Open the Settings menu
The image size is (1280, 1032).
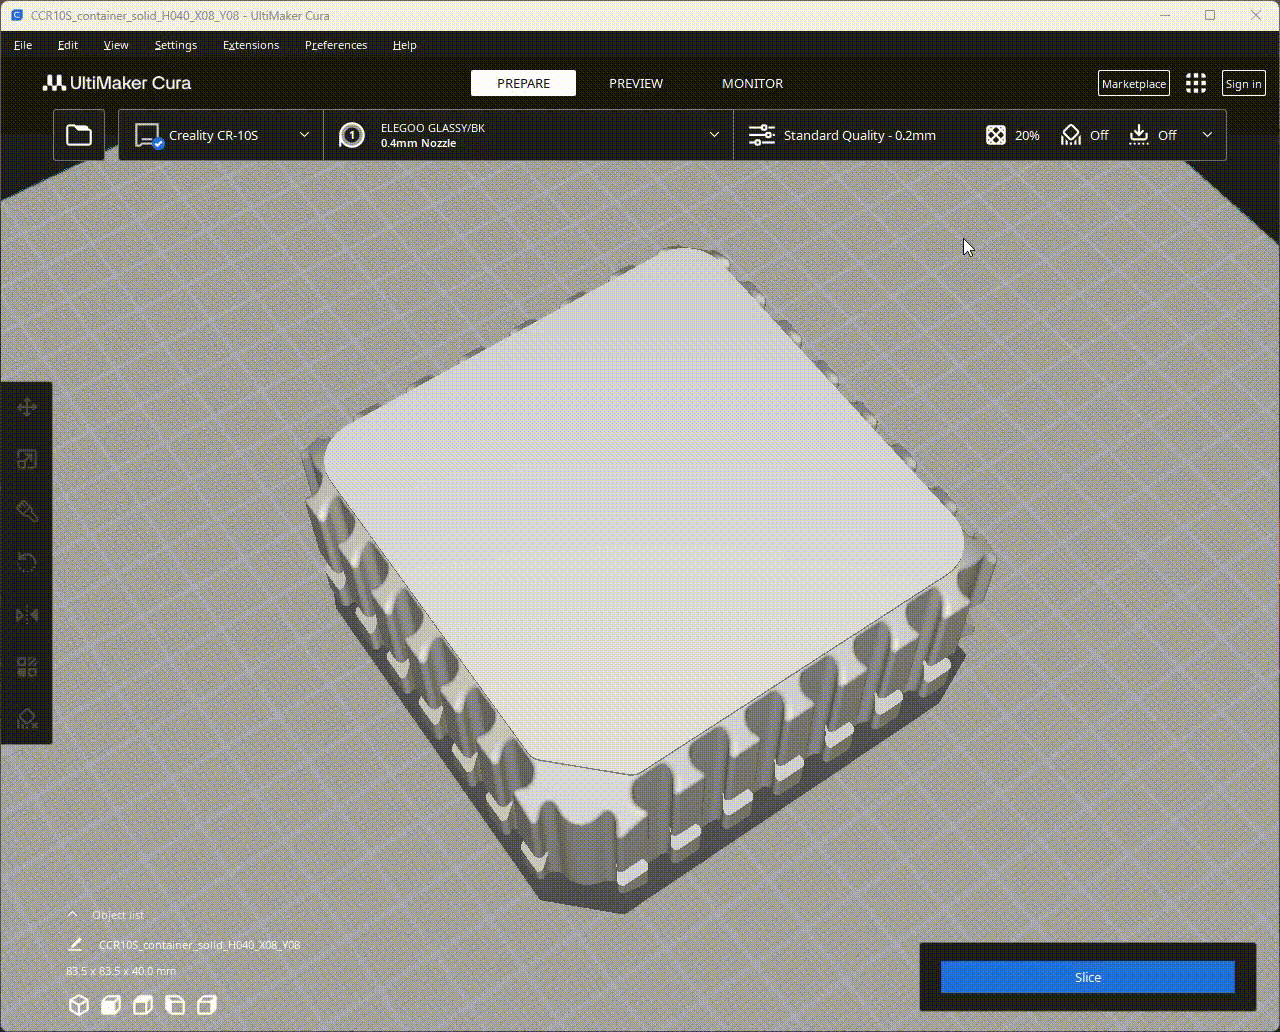click(176, 45)
